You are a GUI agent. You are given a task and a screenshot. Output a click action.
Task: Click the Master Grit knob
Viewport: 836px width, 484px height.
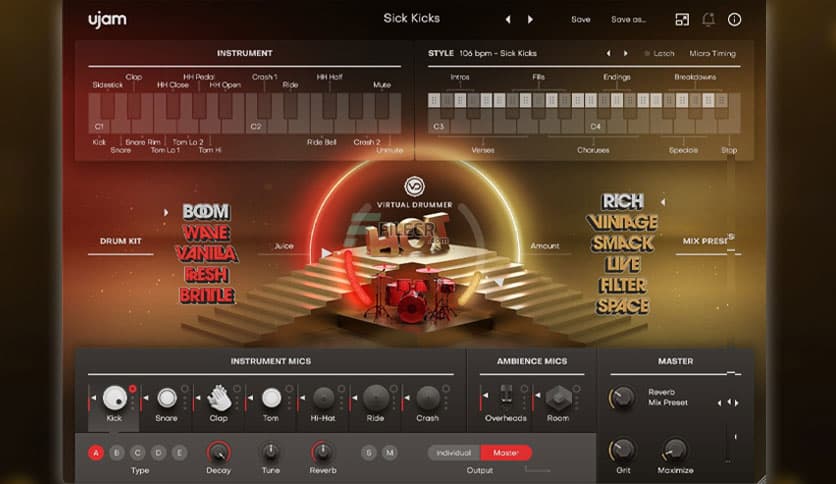[622, 451]
